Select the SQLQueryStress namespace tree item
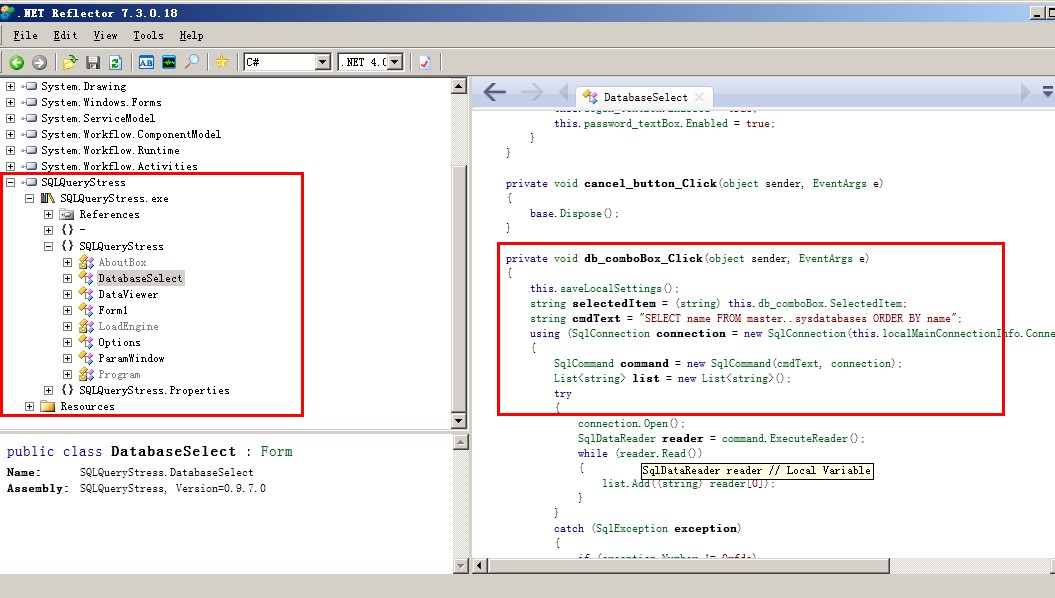This screenshot has height=598, width=1055. 121,247
